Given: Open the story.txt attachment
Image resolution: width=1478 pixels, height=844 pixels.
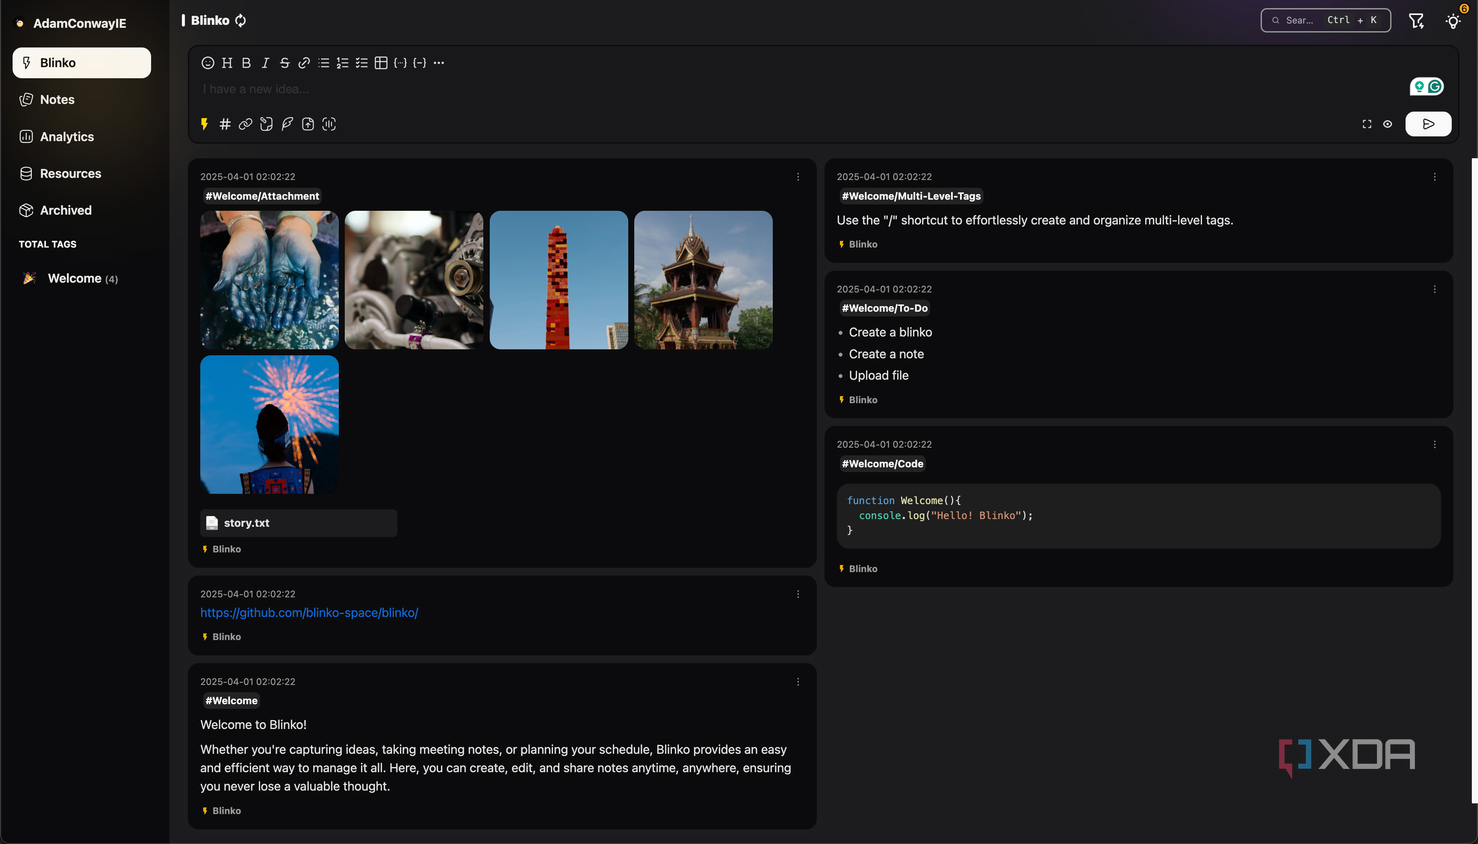Looking at the screenshot, I should pos(298,523).
